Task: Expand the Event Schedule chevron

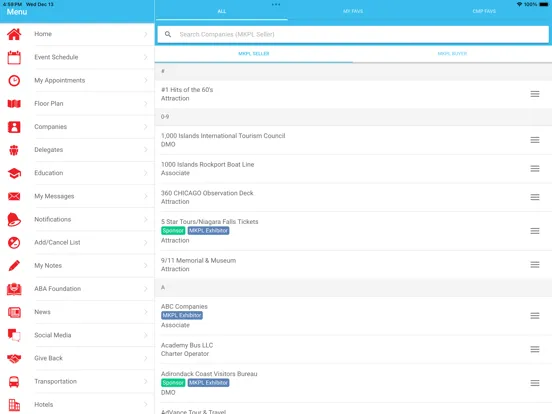Action: (146, 57)
